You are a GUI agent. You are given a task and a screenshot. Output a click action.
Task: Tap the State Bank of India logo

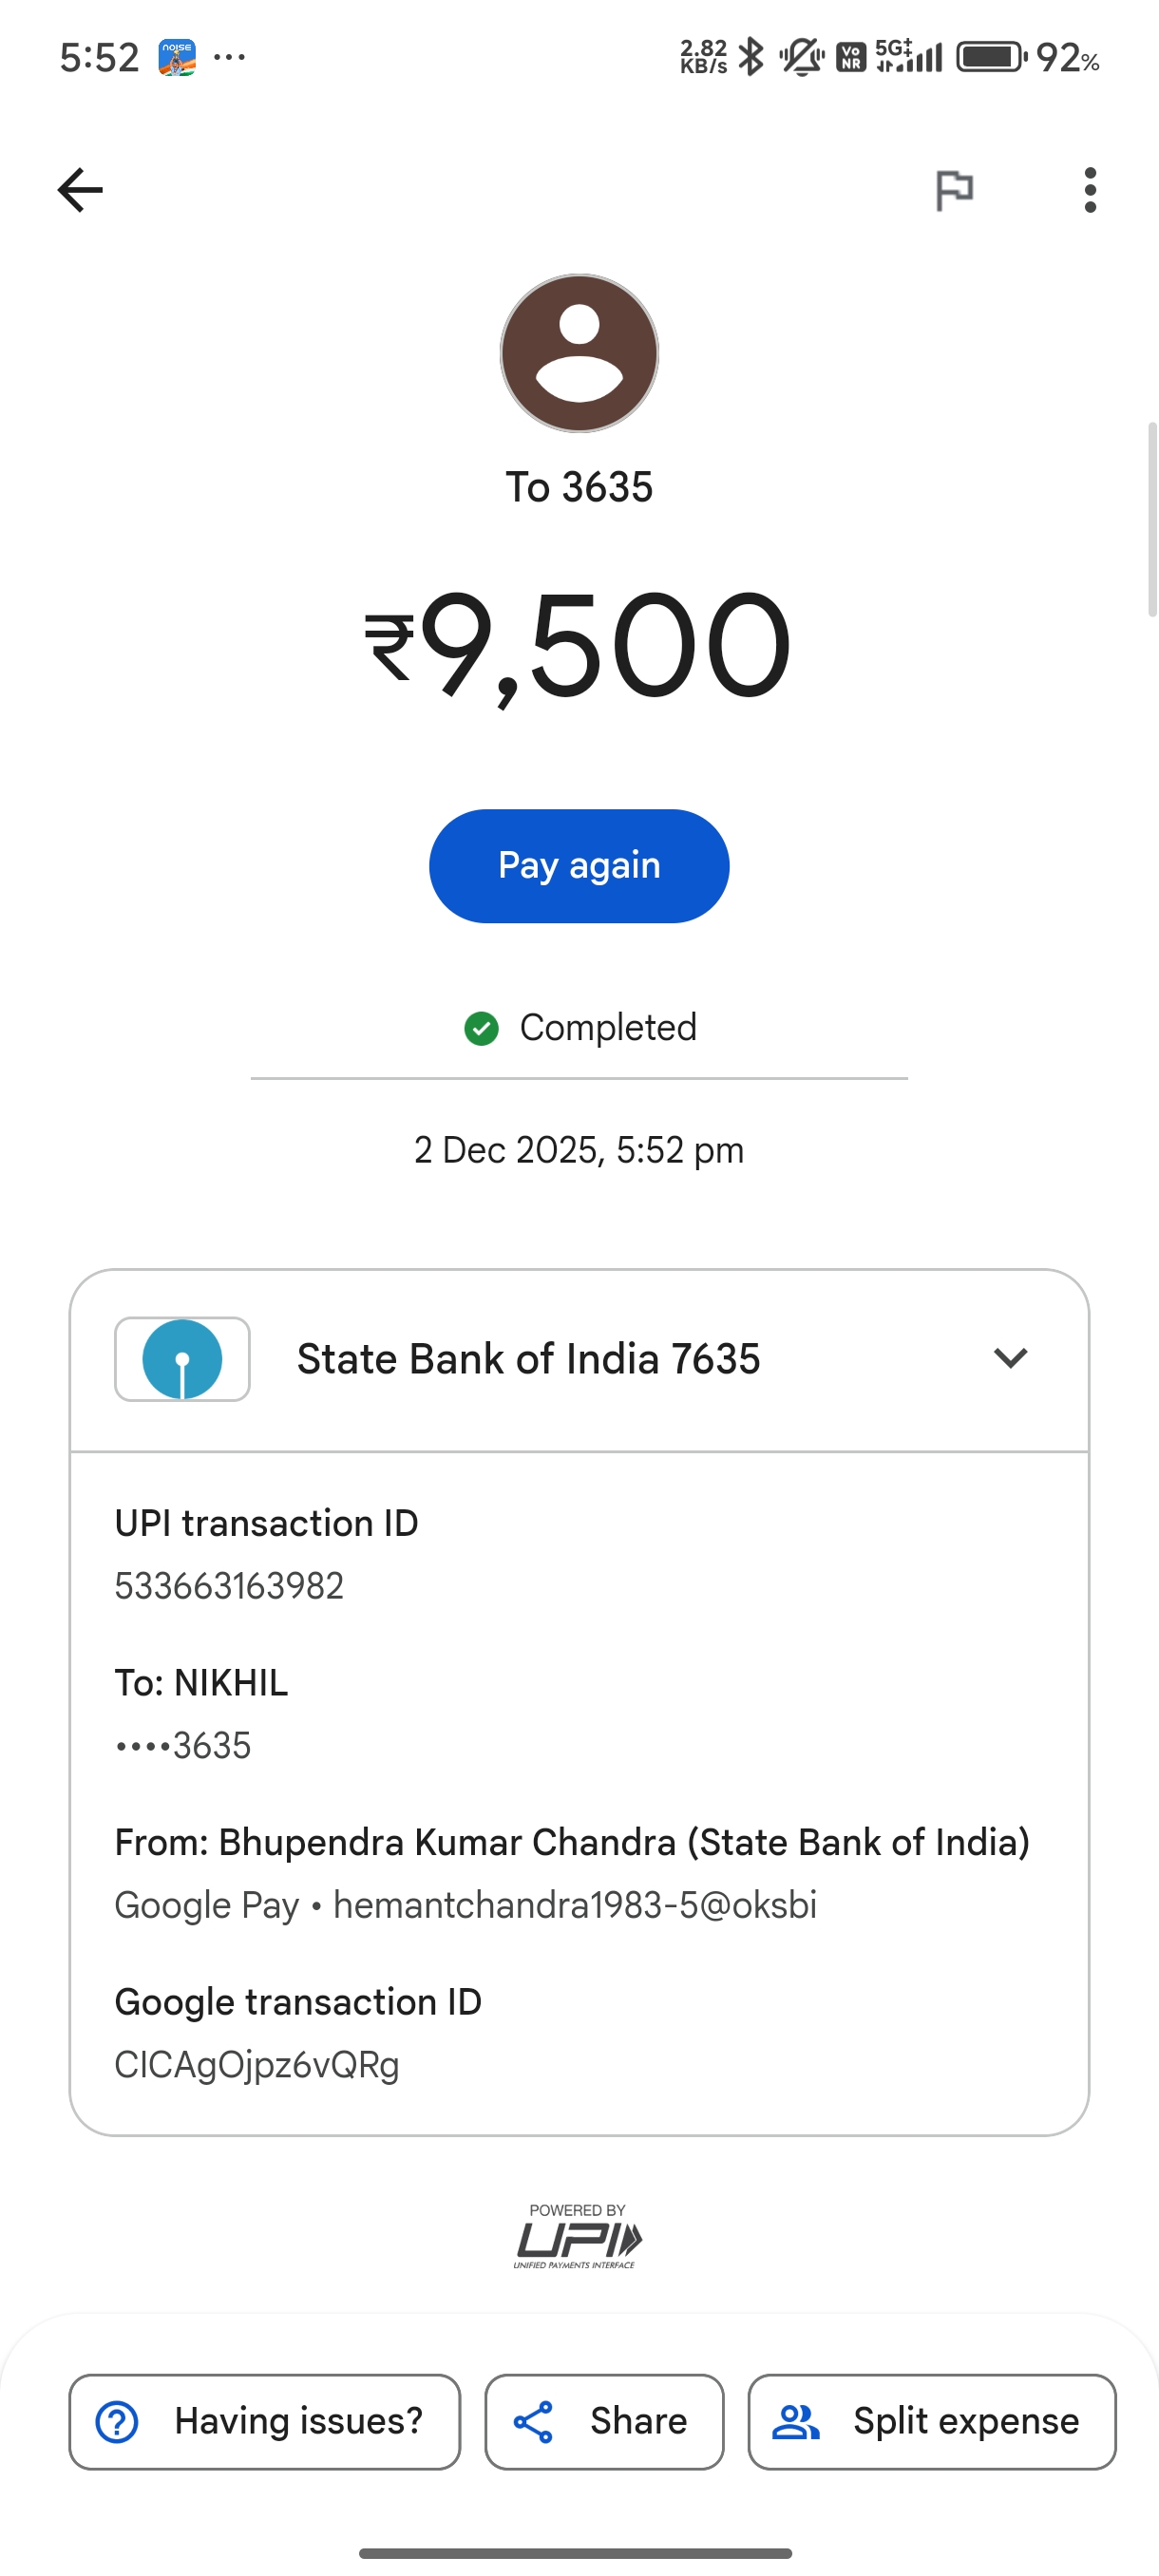click(x=182, y=1359)
